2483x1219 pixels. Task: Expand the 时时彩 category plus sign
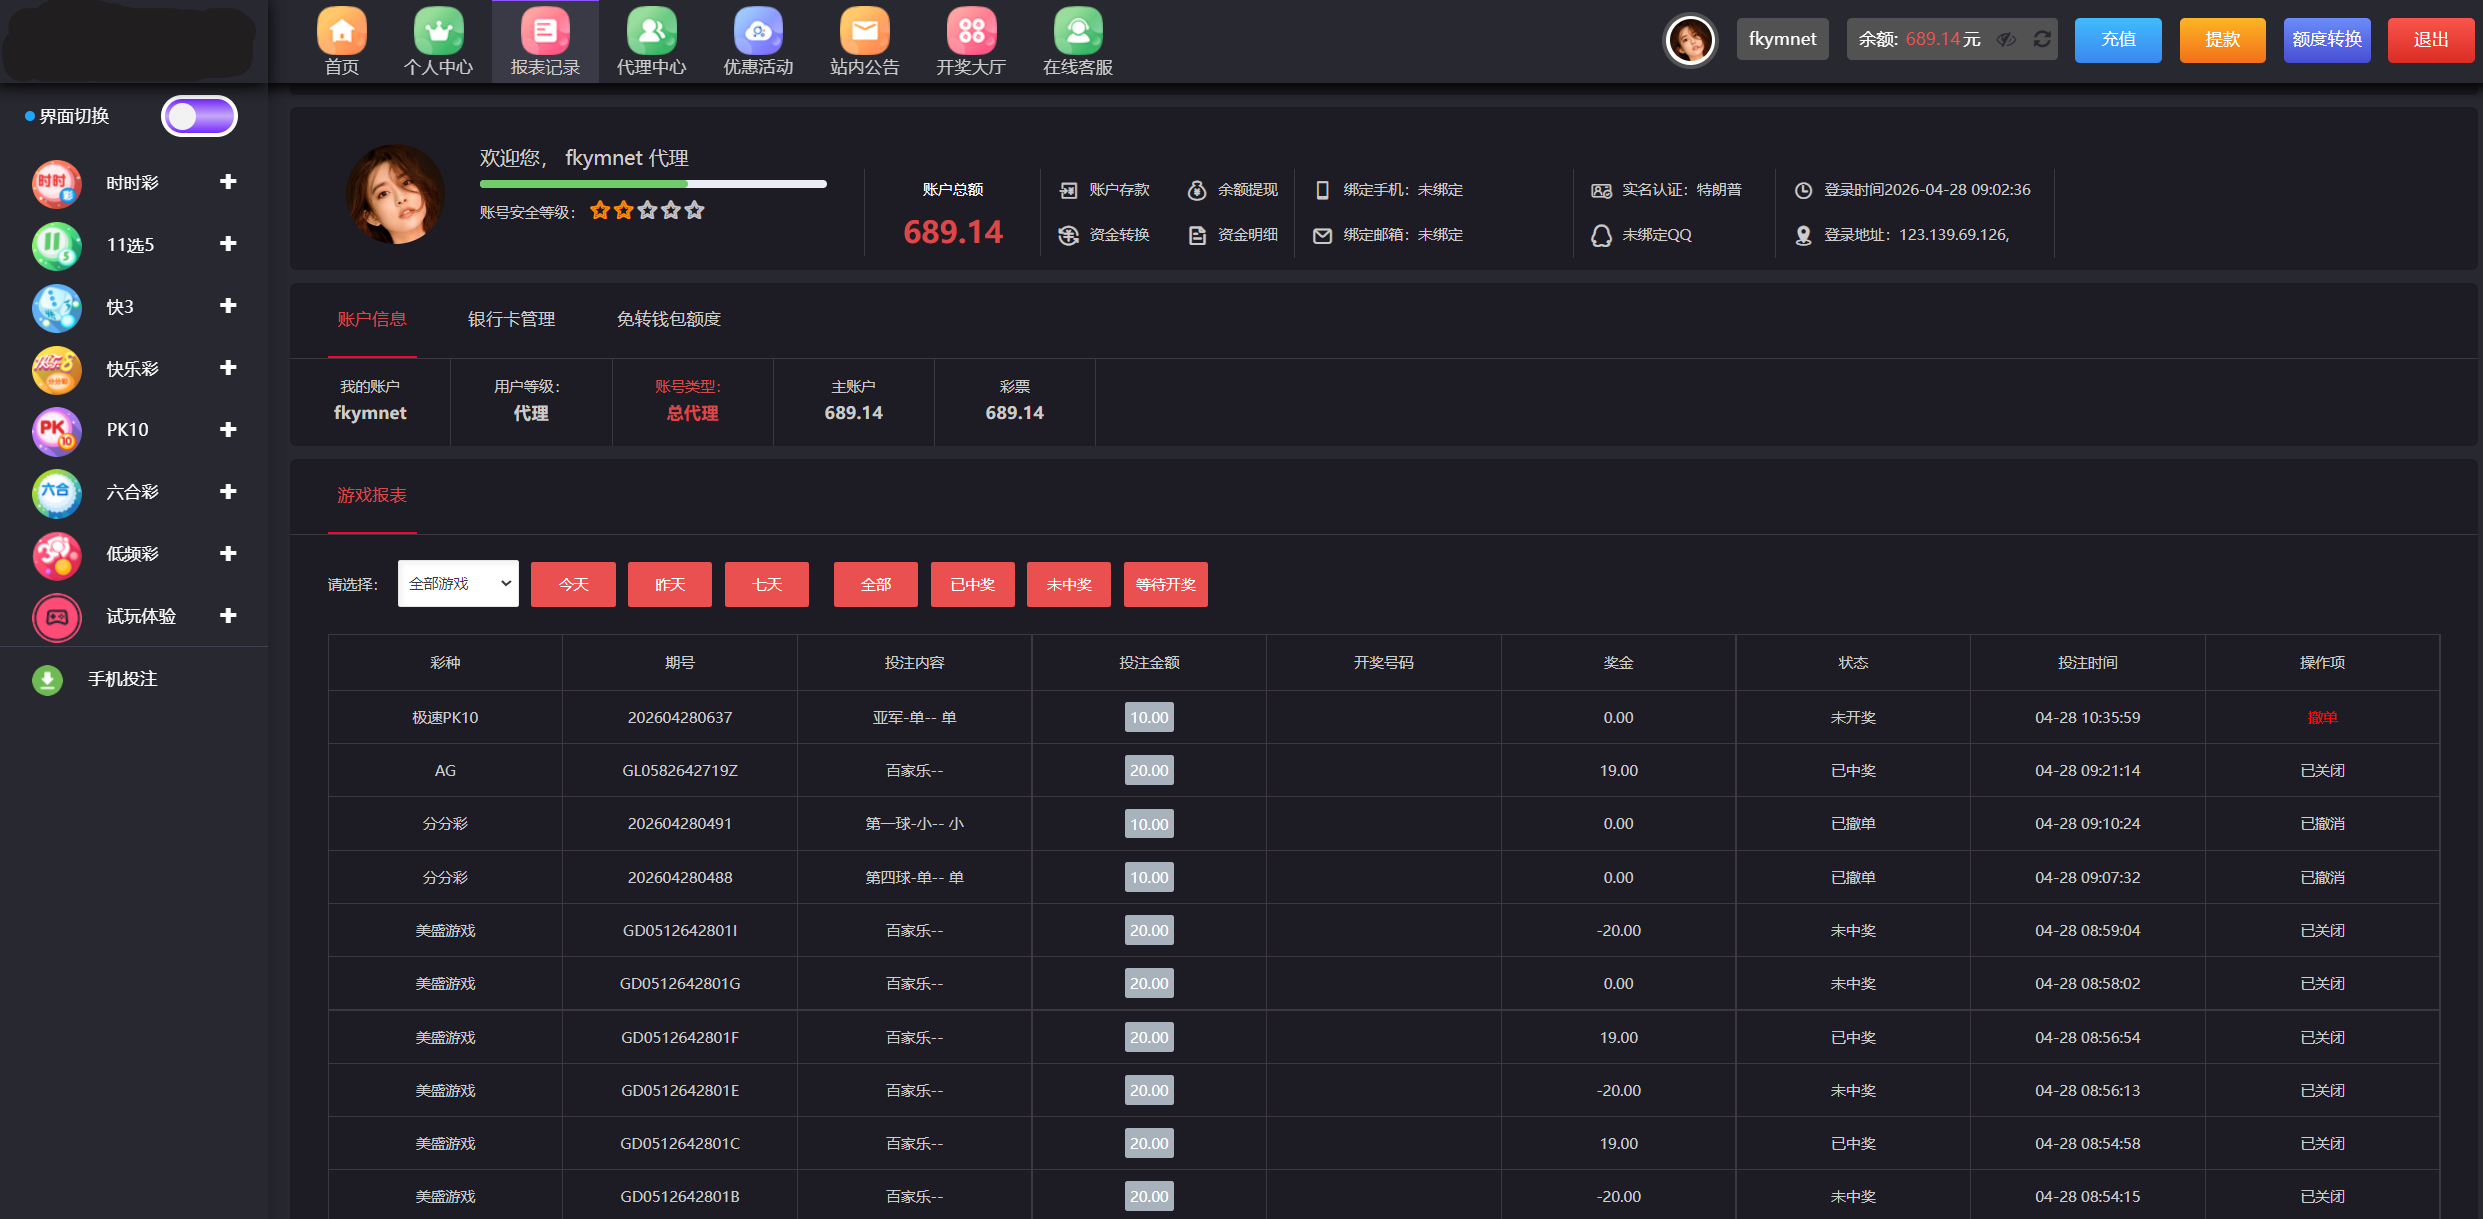tap(228, 182)
